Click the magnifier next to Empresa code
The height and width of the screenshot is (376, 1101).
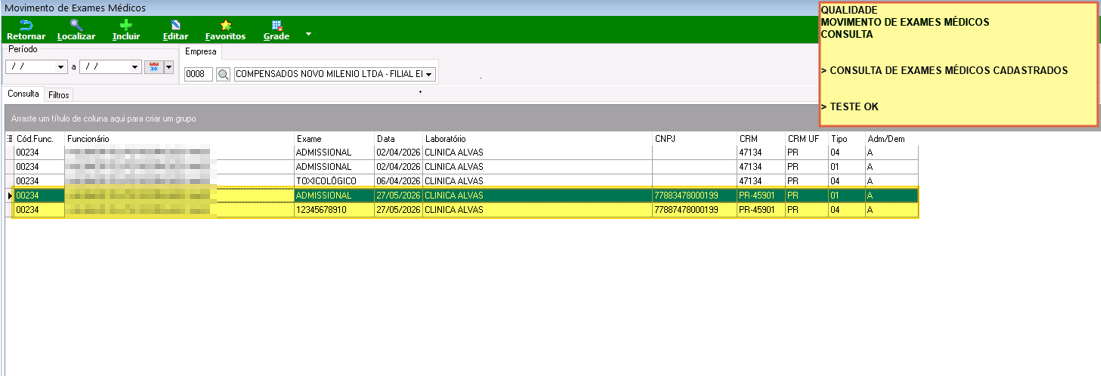point(223,74)
